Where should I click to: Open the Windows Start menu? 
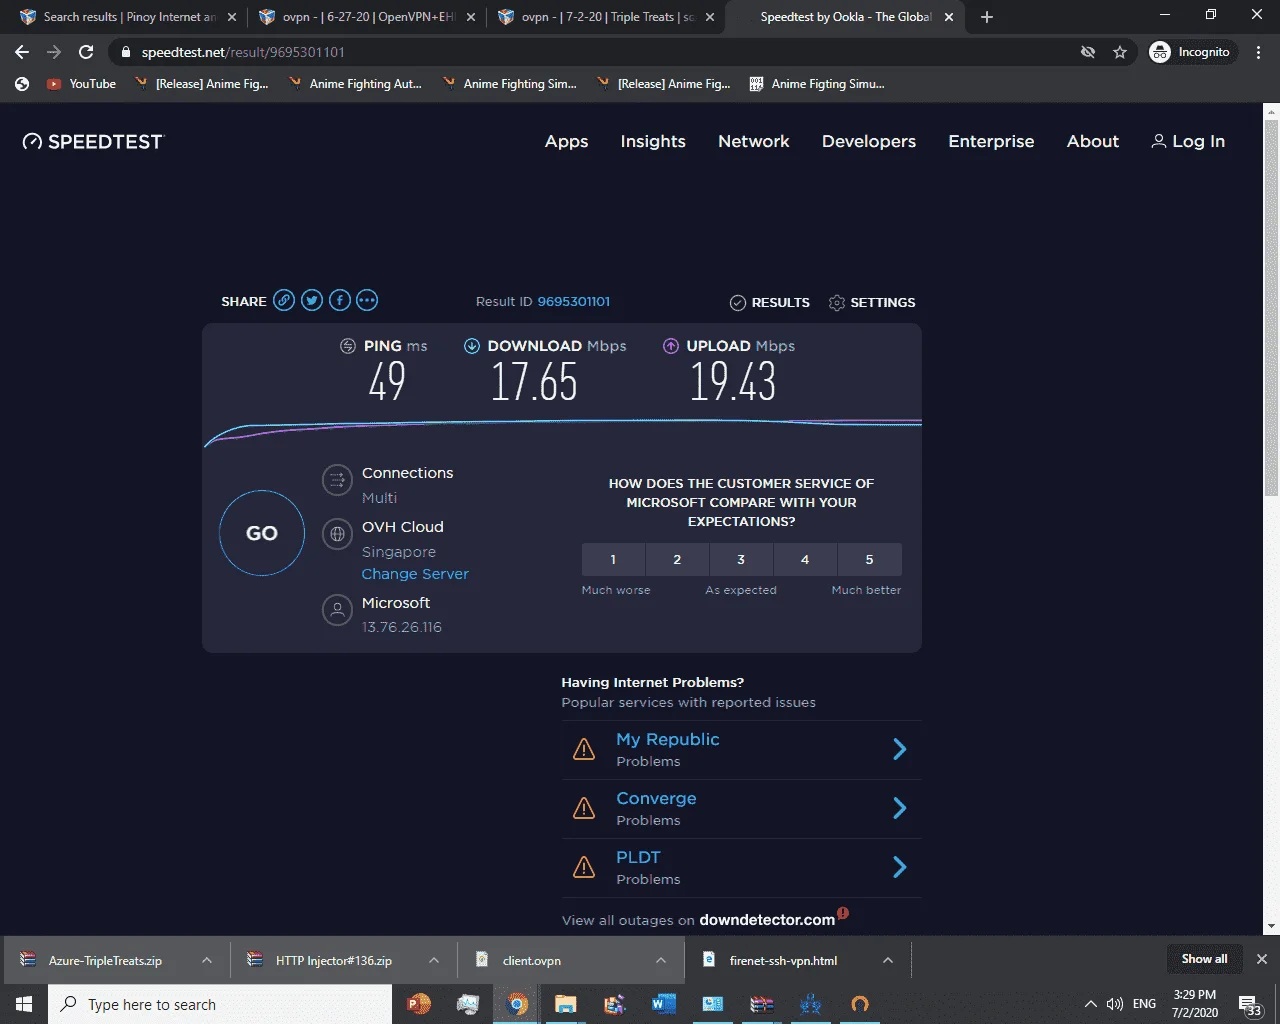point(24,1004)
